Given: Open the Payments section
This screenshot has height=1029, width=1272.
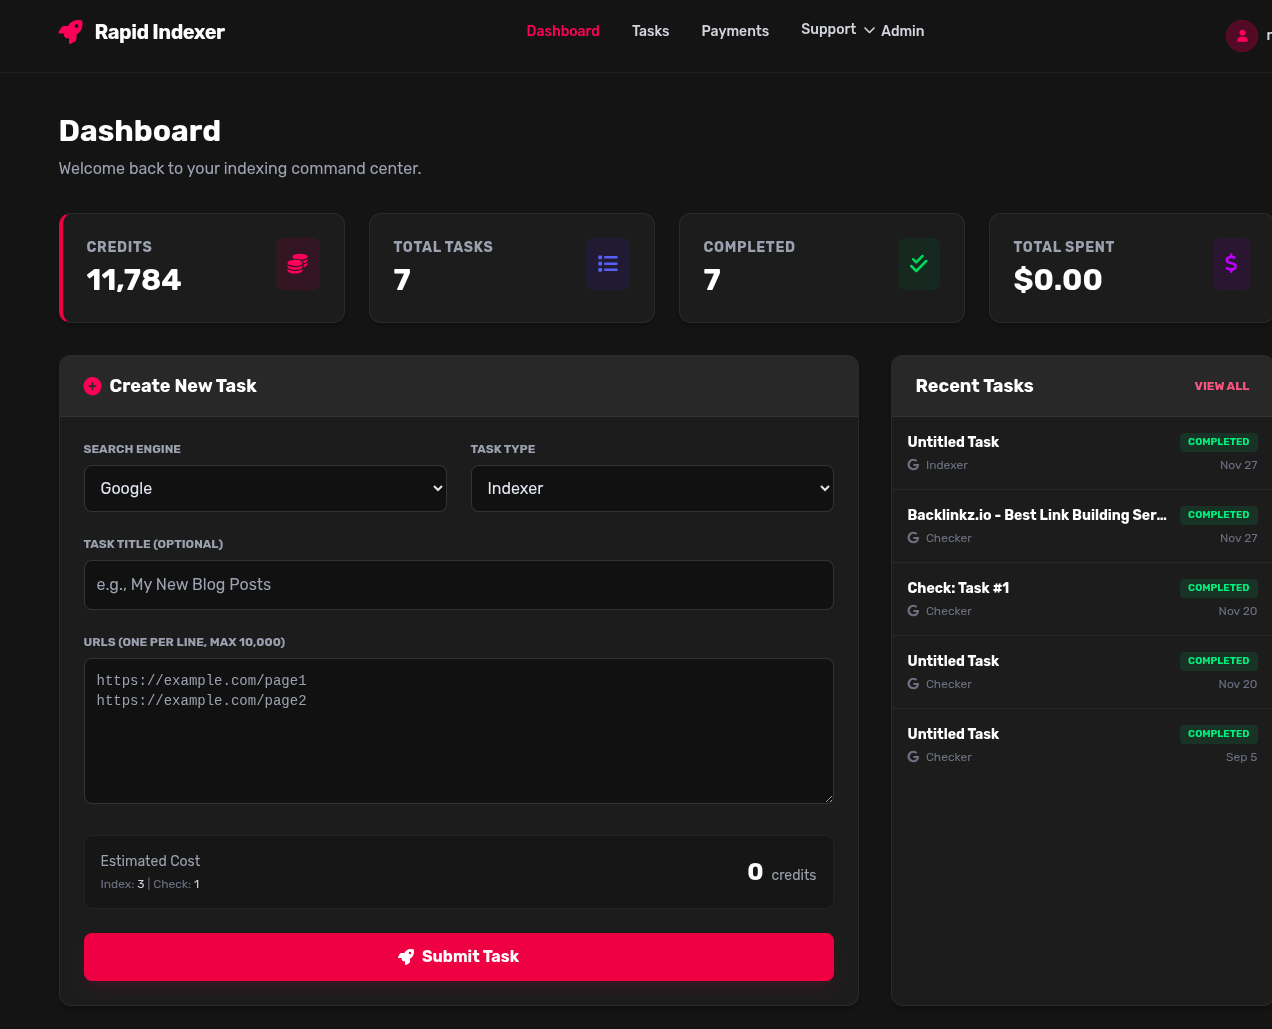Looking at the screenshot, I should point(735,31).
